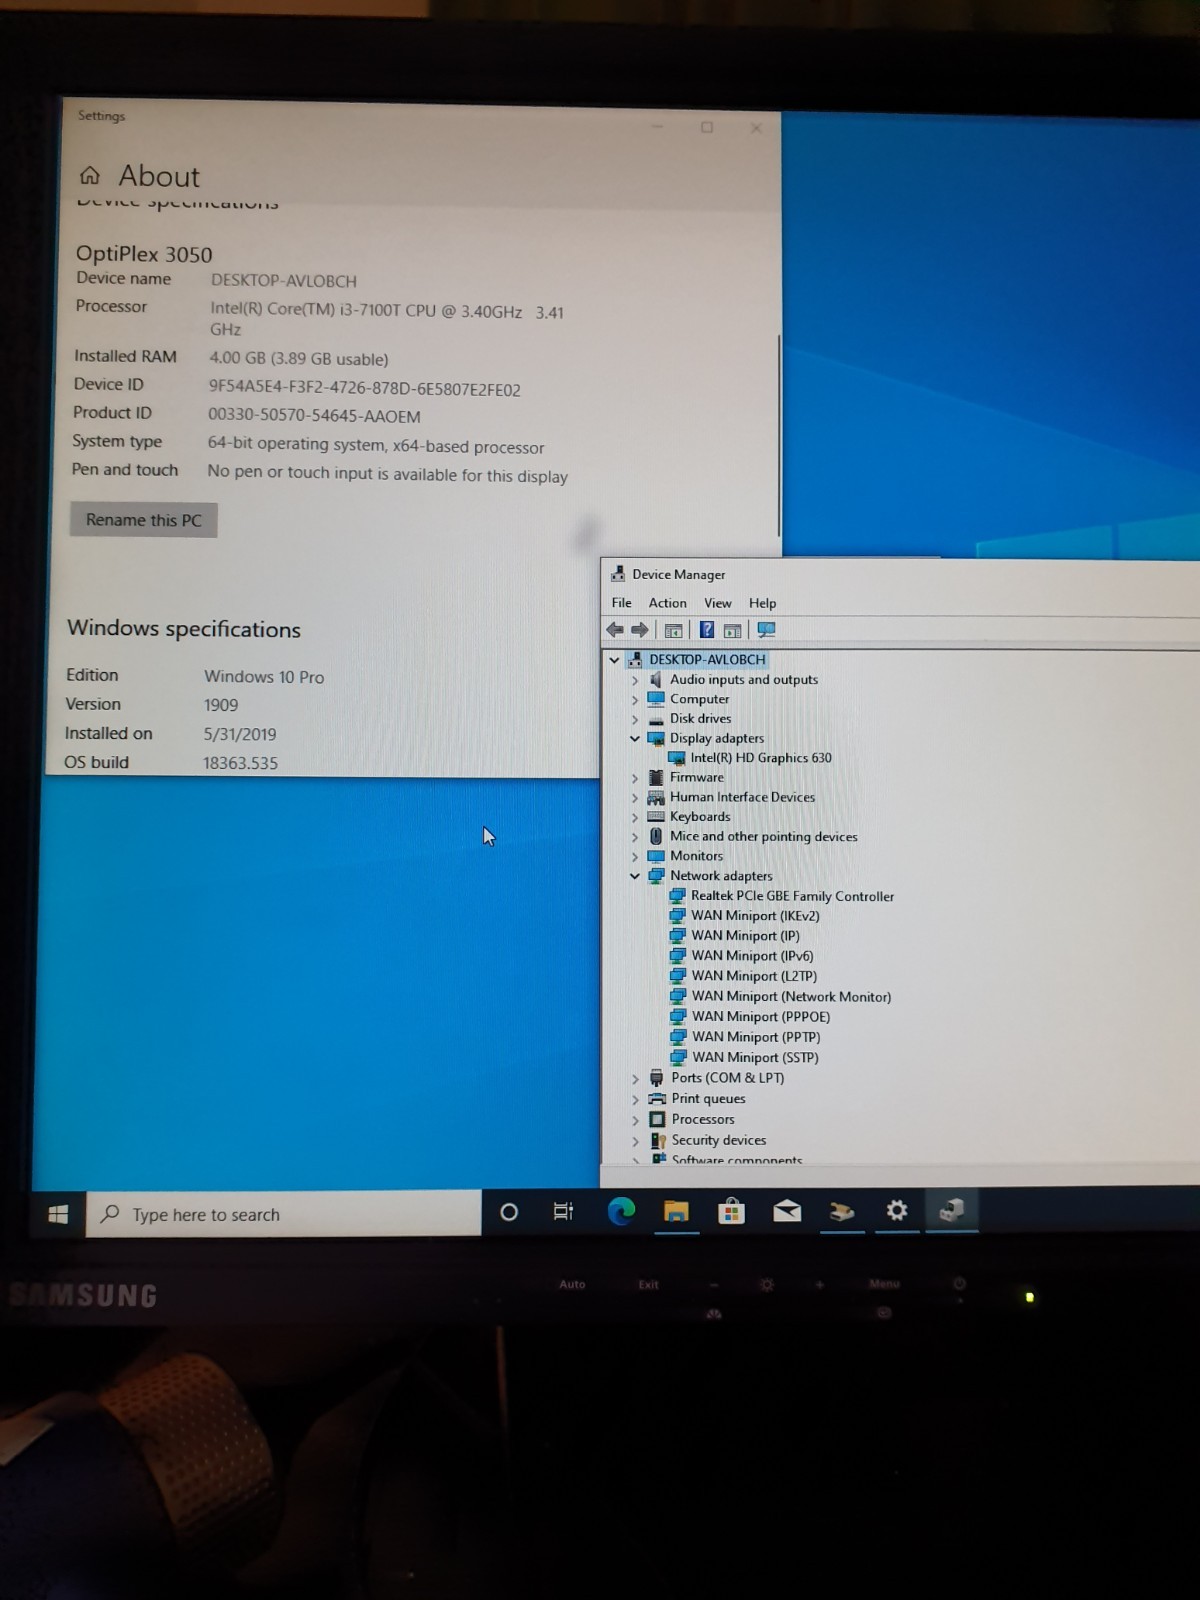Expand Human Interface Devices category
Image resolution: width=1200 pixels, height=1600 pixels.
pos(635,798)
